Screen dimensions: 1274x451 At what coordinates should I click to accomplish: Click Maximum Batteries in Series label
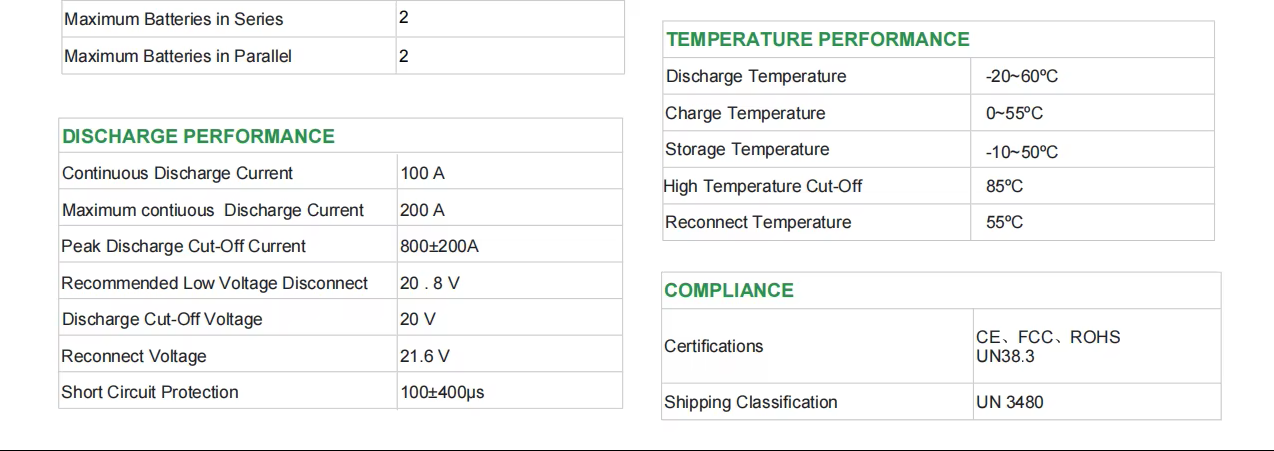click(173, 19)
